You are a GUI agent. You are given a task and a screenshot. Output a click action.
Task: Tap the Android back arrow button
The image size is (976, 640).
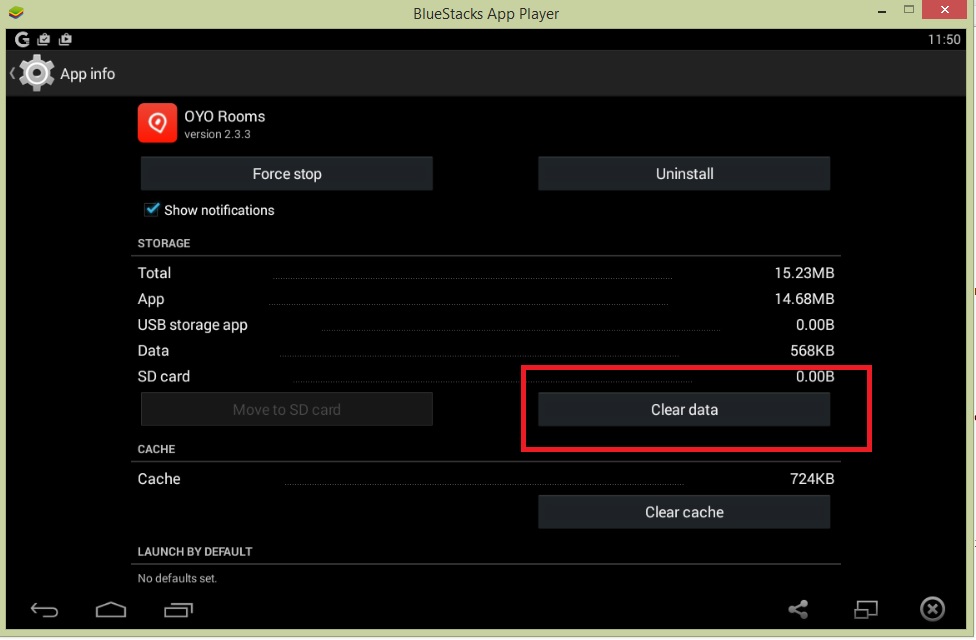click(44, 609)
